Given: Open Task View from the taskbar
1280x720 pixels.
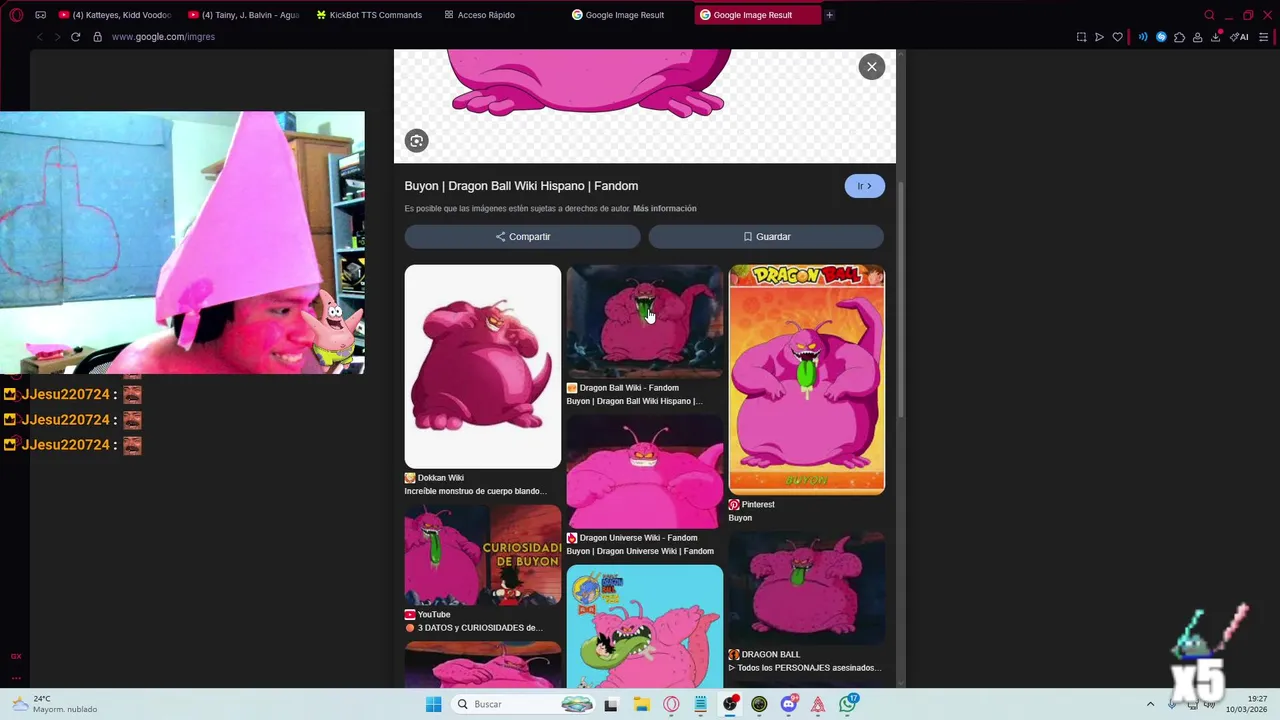Looking at the screenshot, I should tap(611, 704).
